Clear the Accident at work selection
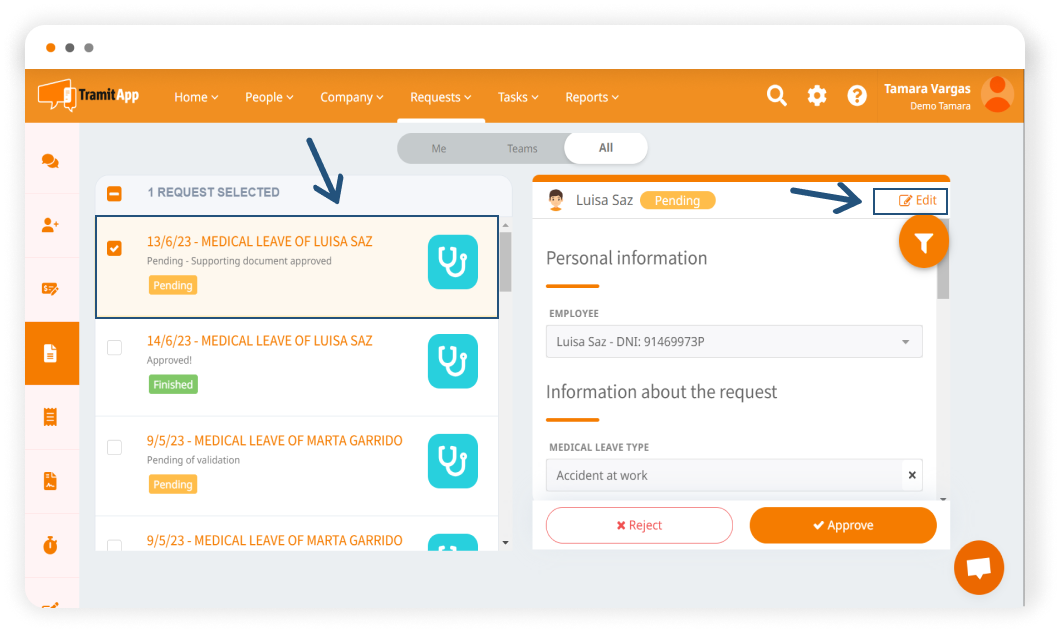This screenshot has width=1061, height=633. (912, 475)
